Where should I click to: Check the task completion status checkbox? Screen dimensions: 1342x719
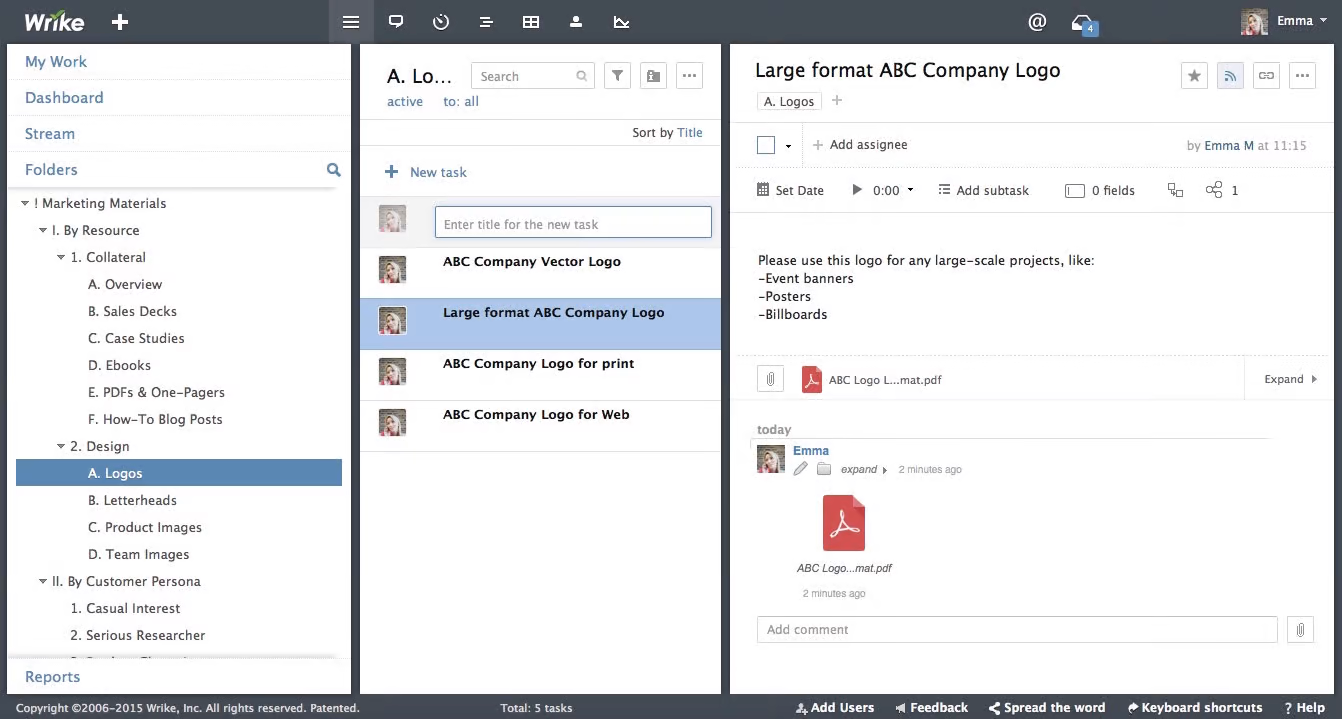pos(766,145)
